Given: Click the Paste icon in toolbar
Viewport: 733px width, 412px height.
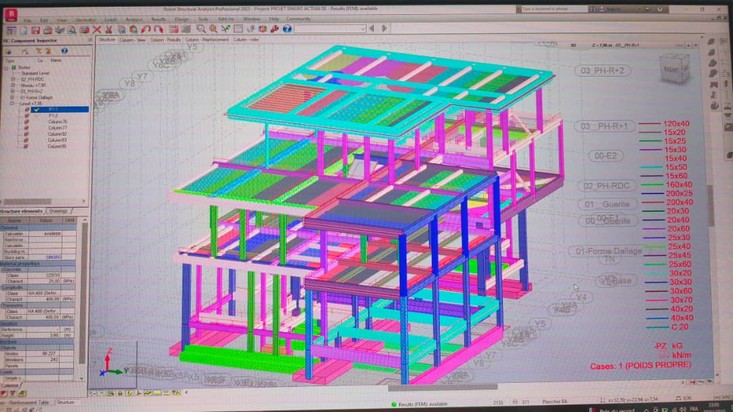Looking at the screenshot, I should tap(133, 29).
